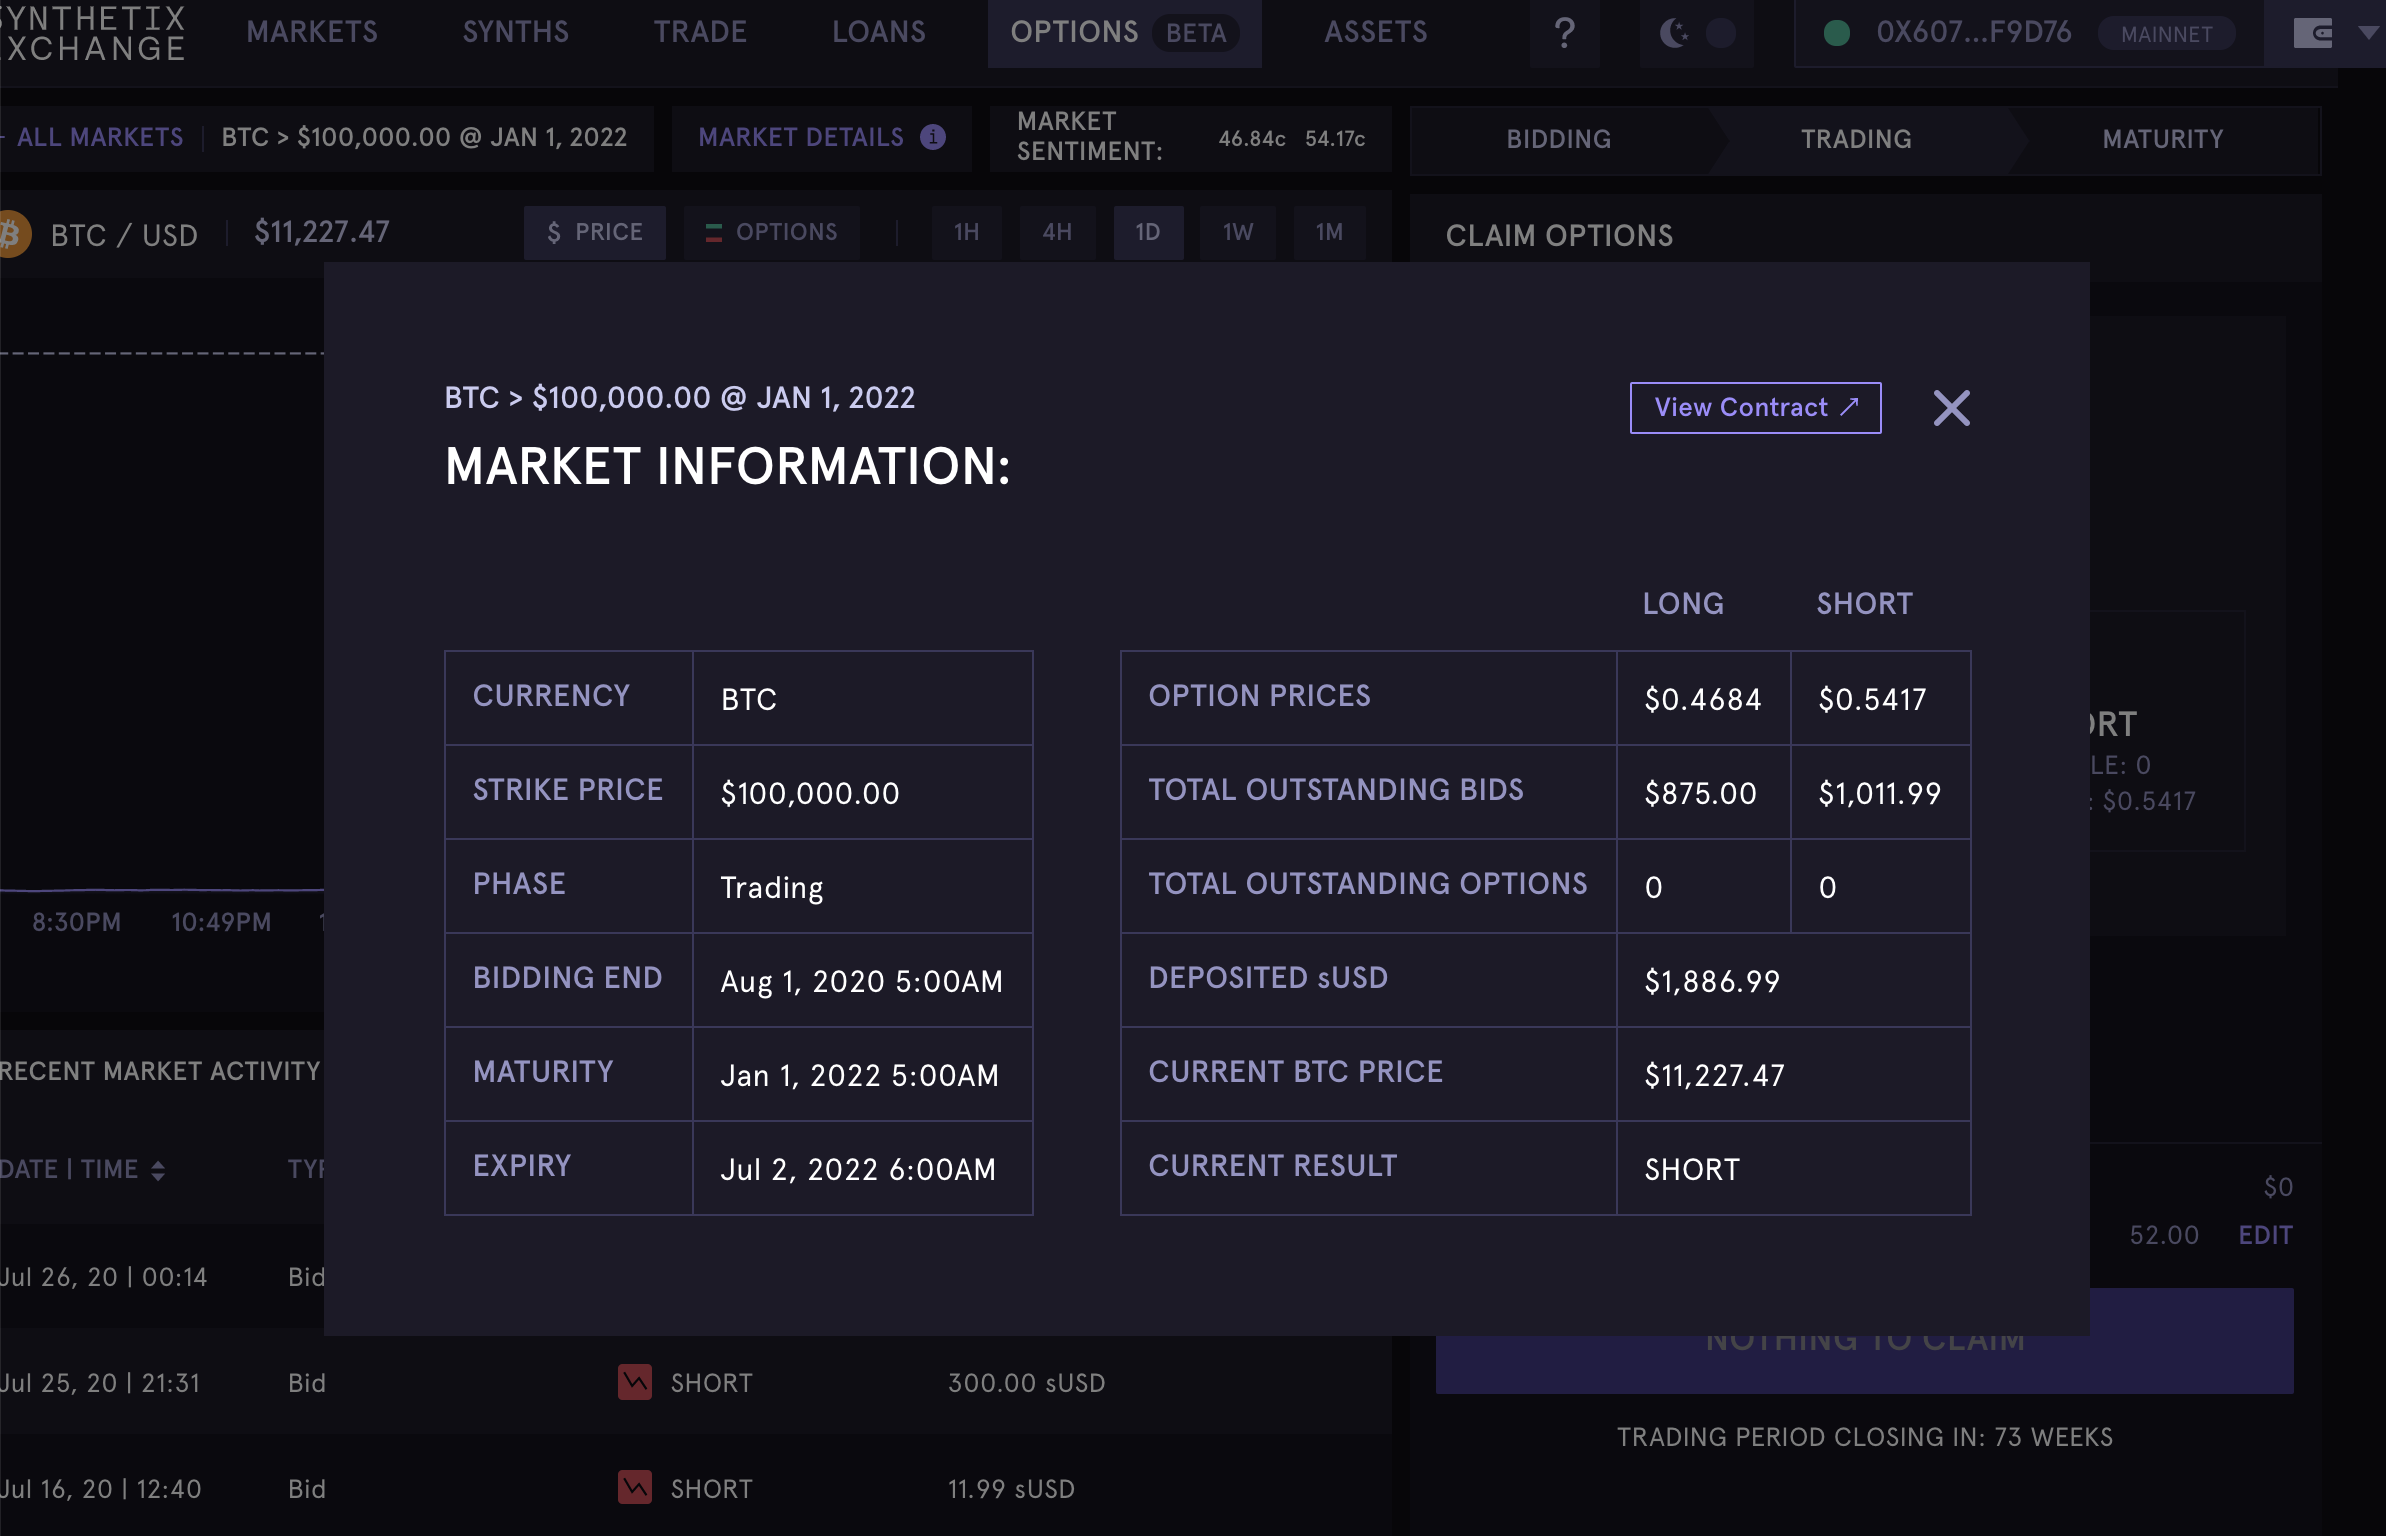Close the Market Information modal
The width and height of the screenshot is (2386, 1536).
click(x=1951, y=408)
